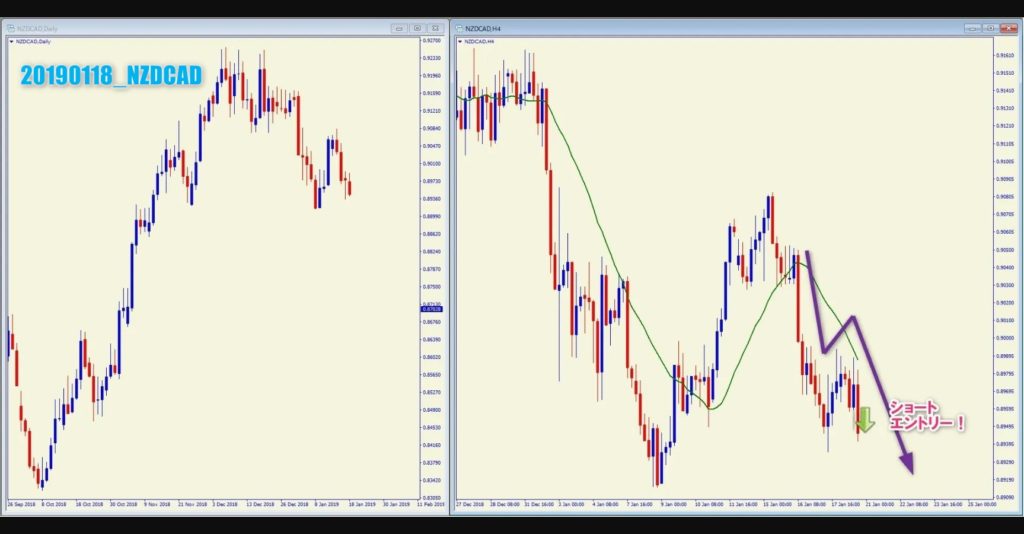Click the purple arrowhead on H4 chart
The image size is (1024, 534).
[x=907, y=462]
